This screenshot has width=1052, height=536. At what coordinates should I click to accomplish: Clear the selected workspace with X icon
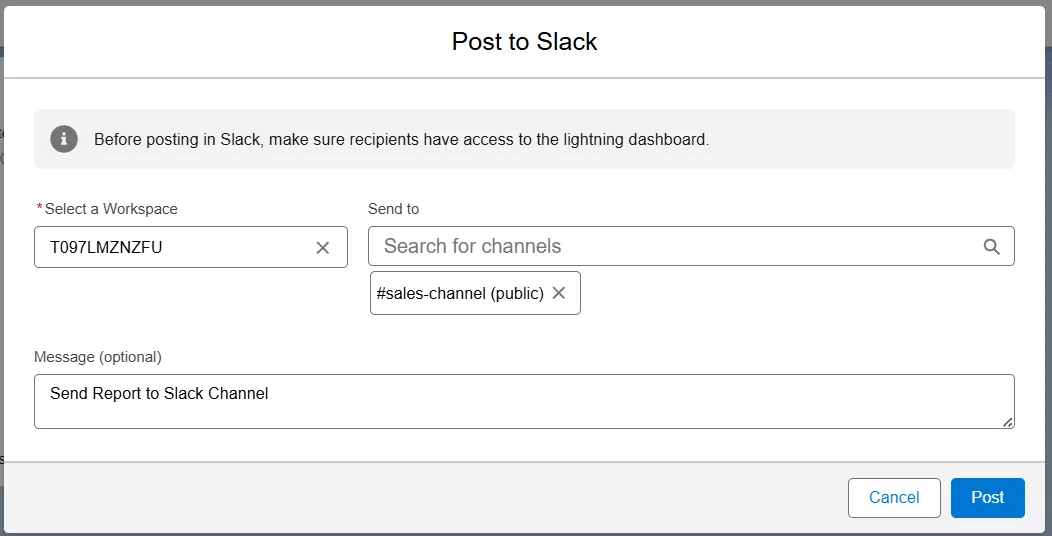pos(322,248)
